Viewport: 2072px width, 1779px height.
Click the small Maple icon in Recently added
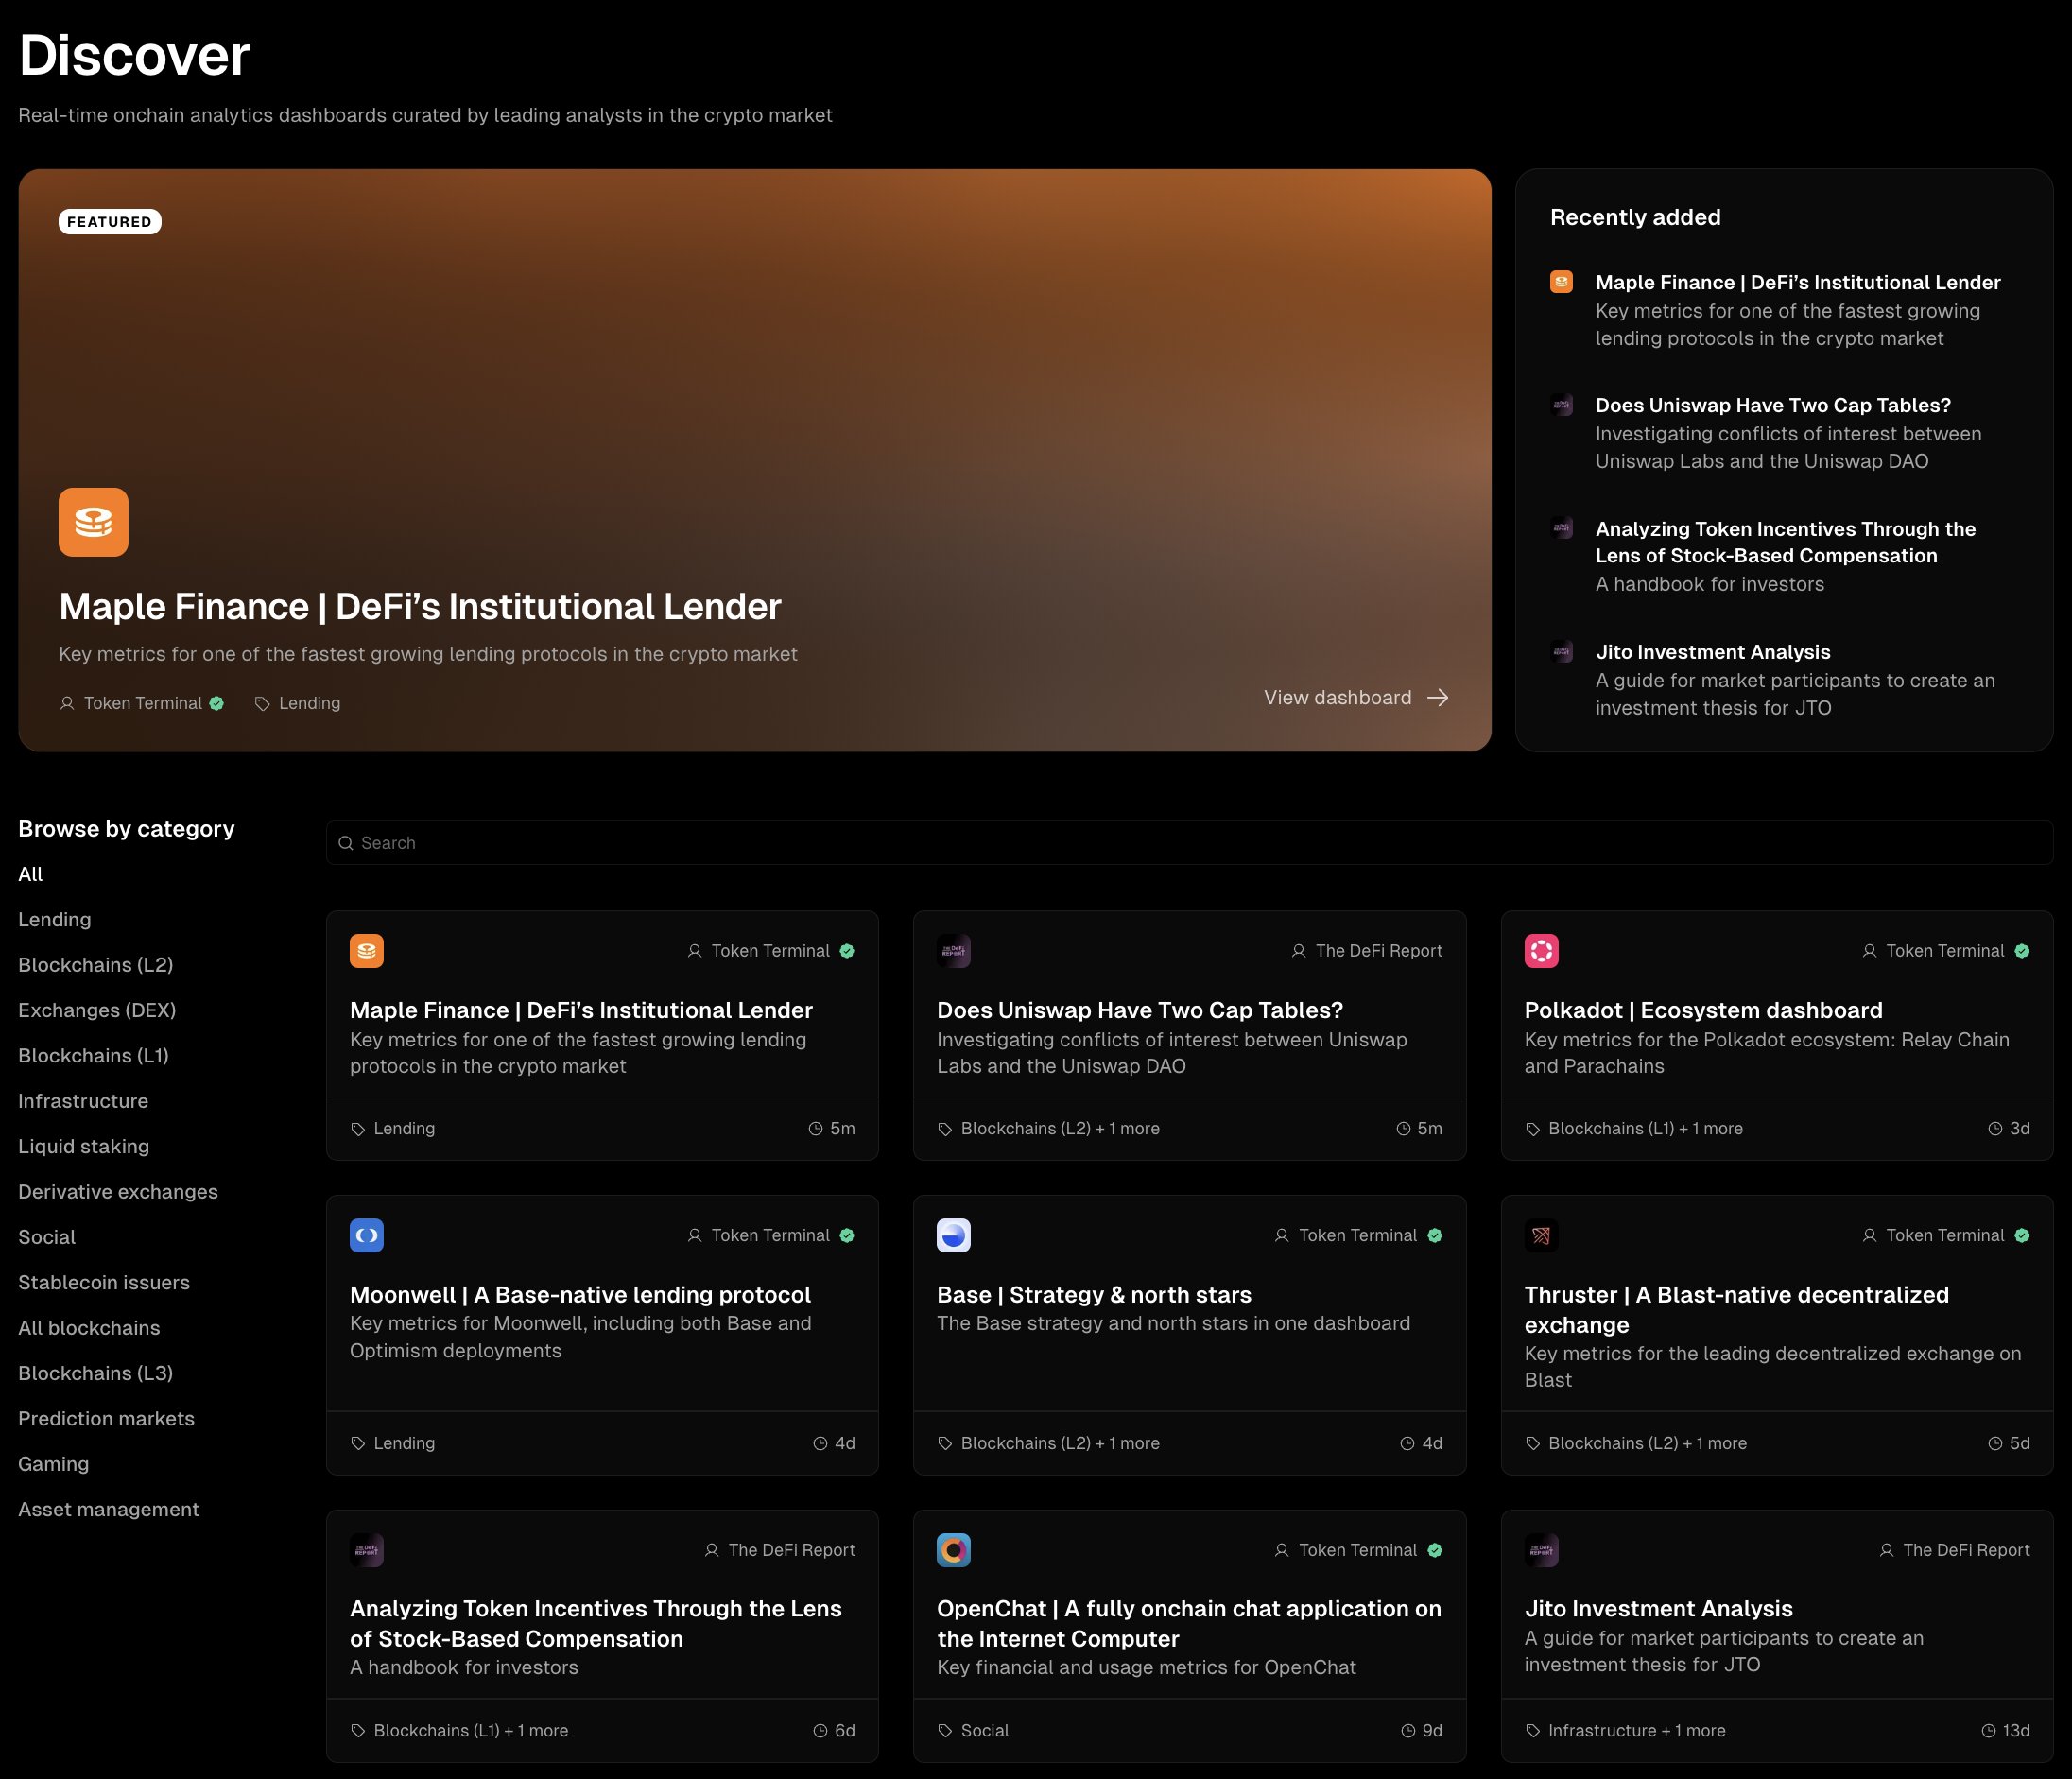point(1561,282)
